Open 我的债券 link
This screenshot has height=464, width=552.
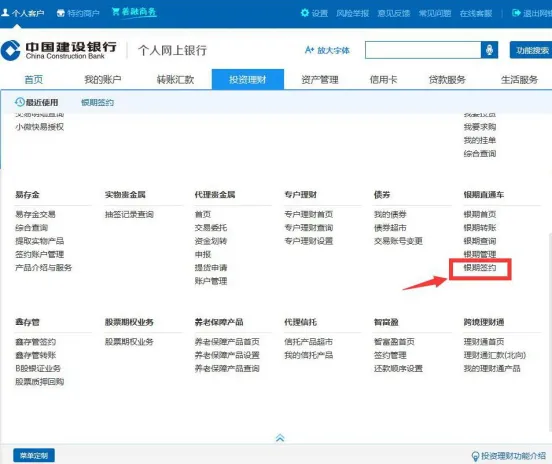tap(390, 214)
